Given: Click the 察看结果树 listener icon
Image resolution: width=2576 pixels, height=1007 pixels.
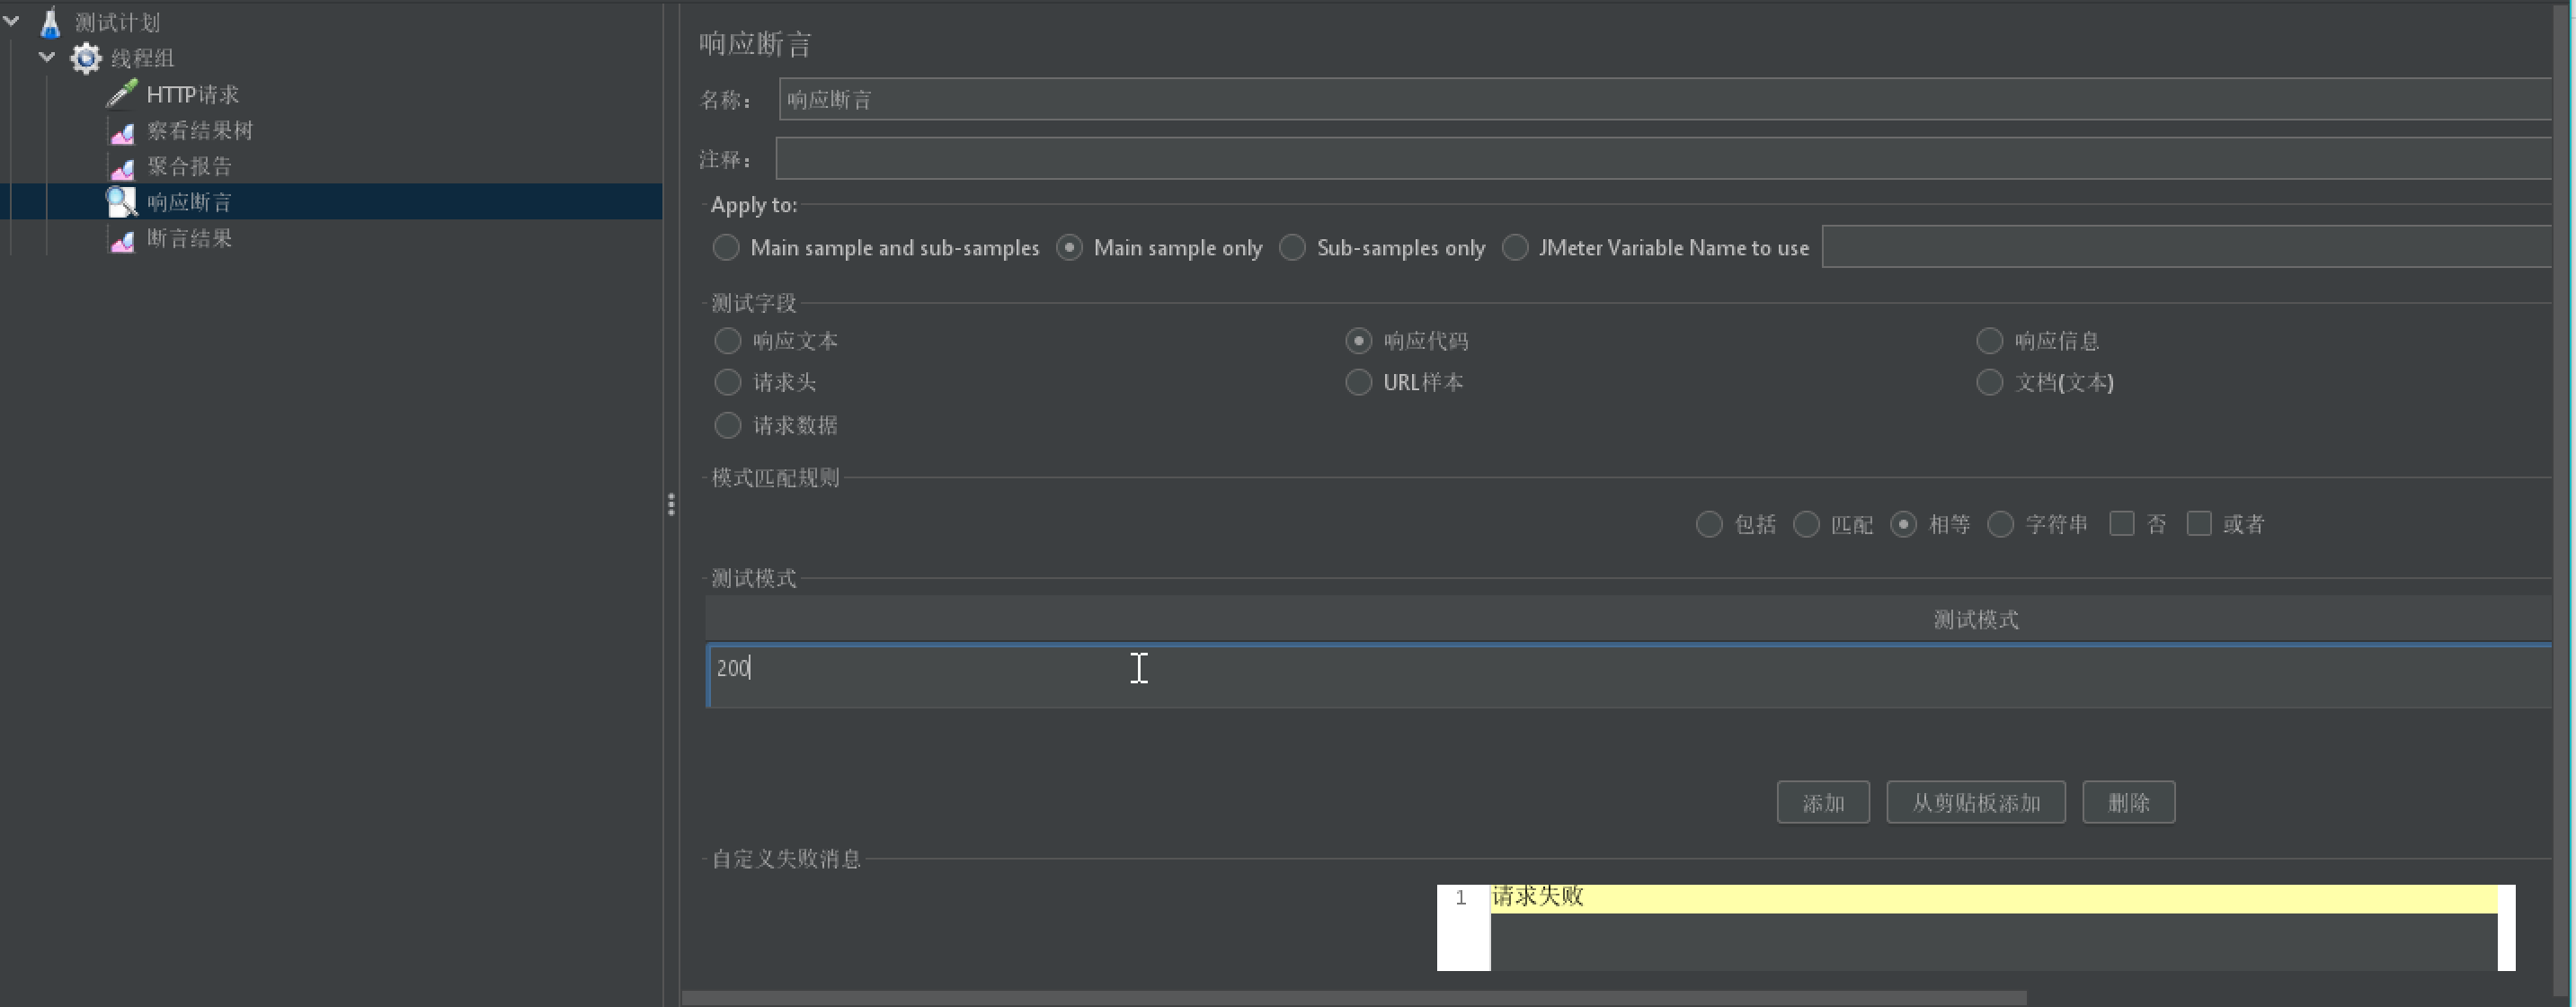Looking at the screenshot, I should (x=121, y=131).
